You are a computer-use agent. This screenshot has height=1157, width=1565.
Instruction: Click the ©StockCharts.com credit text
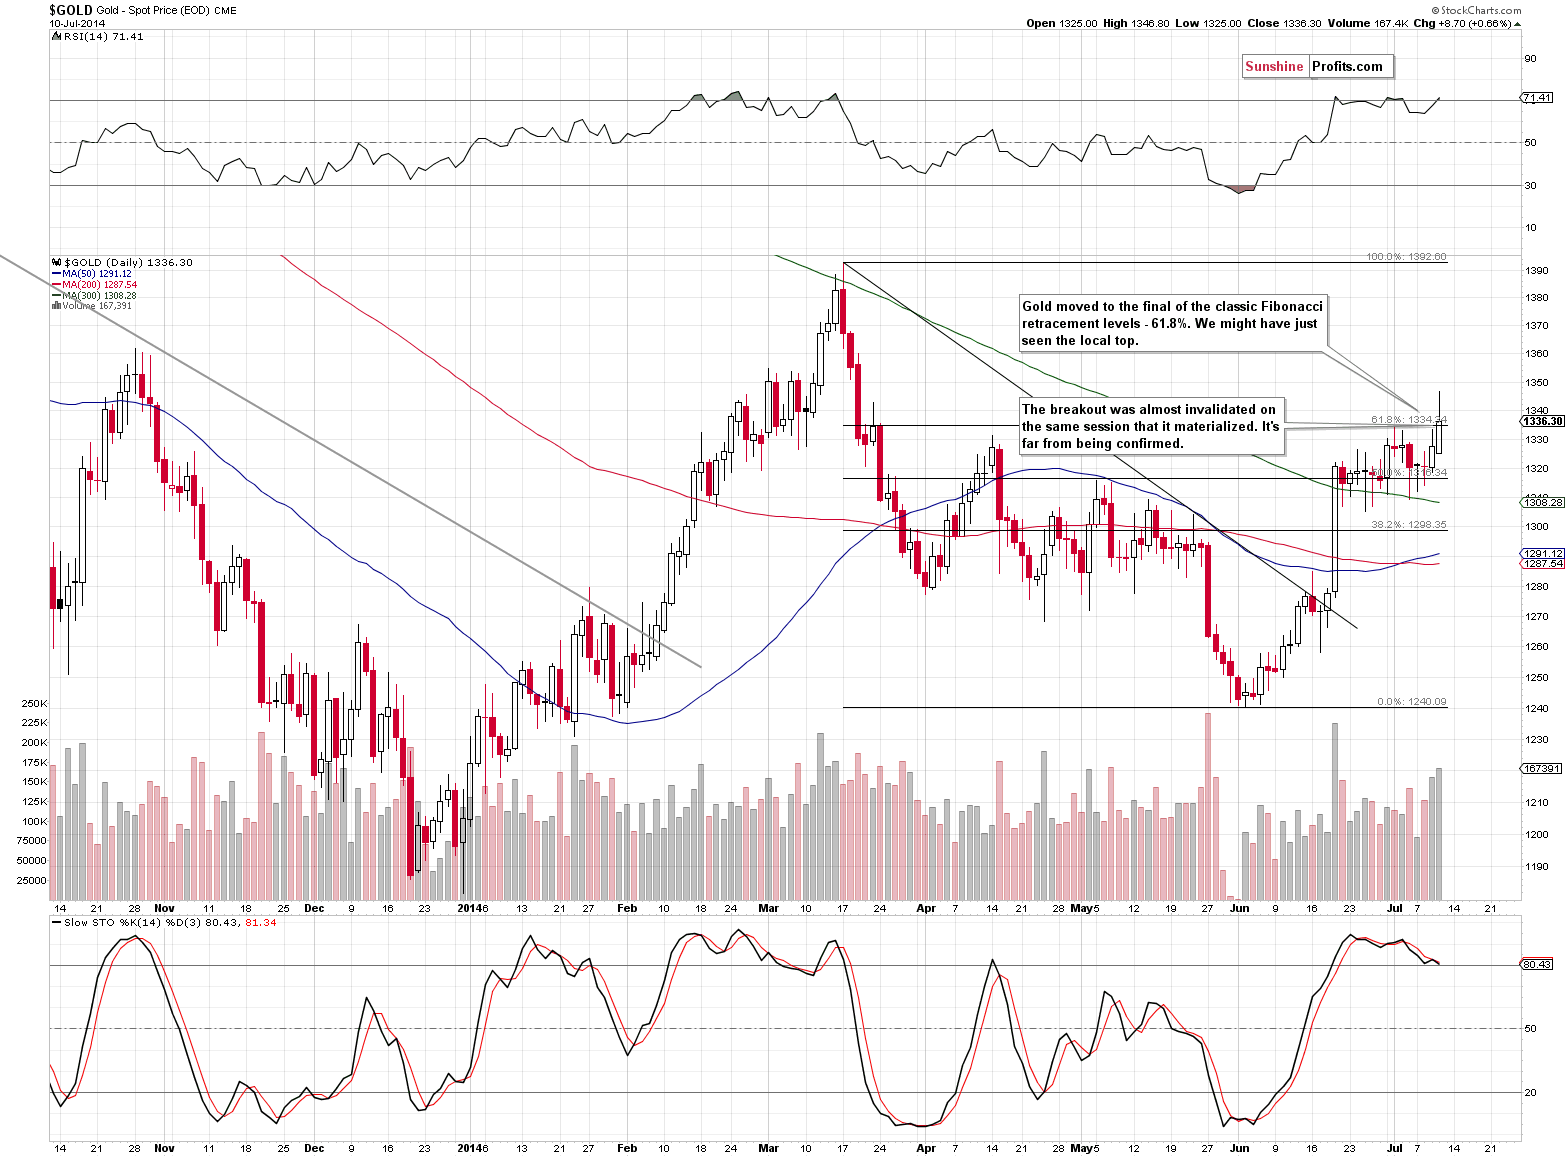pyautogui.click(x=1476, y=11)
